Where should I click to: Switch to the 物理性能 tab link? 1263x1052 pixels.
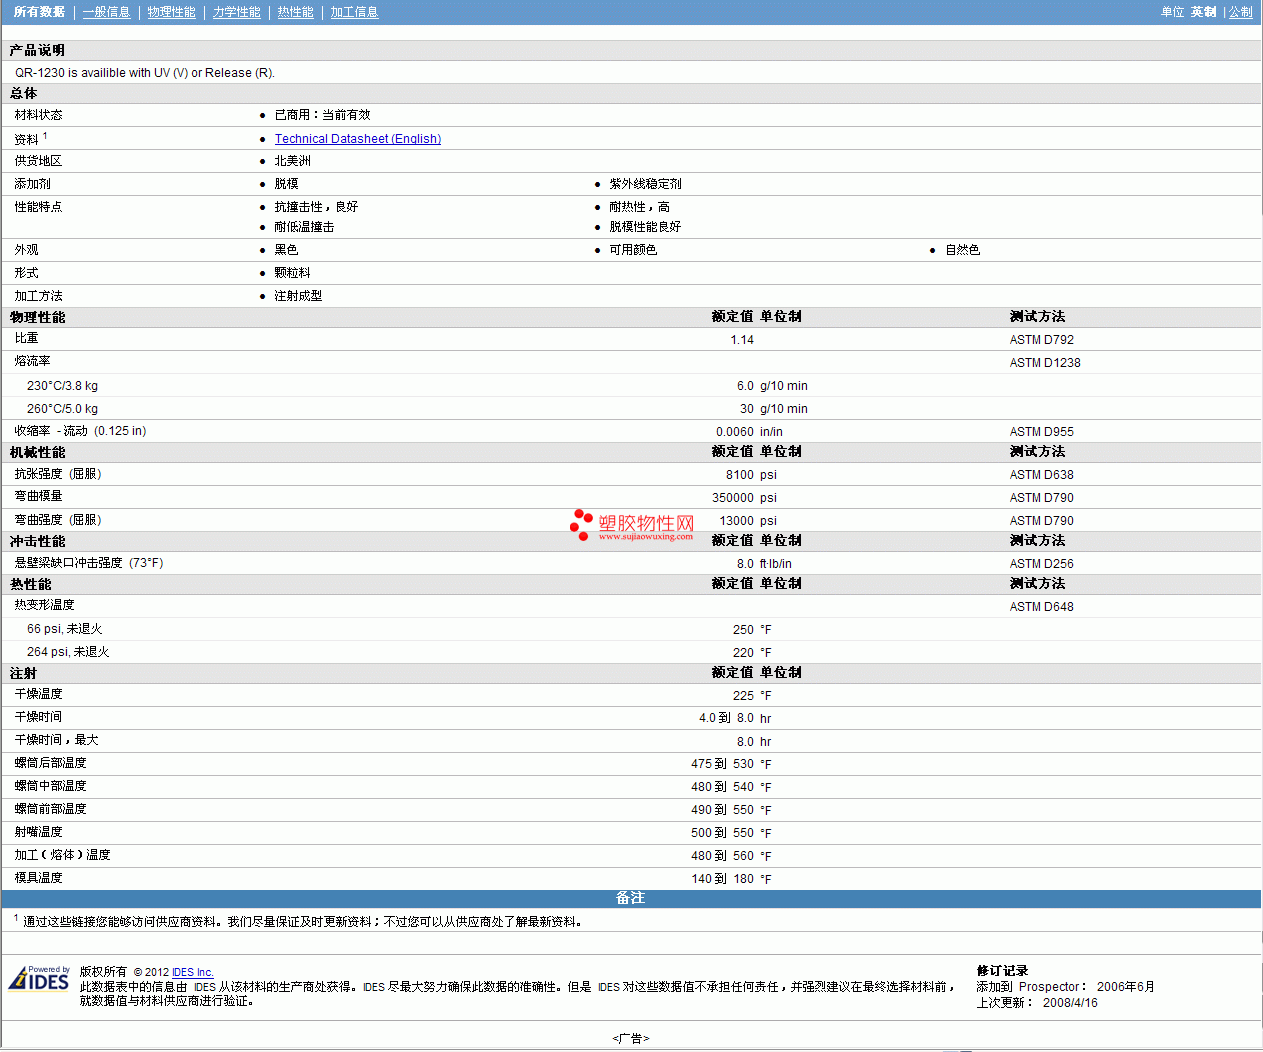tap(171, 12)
